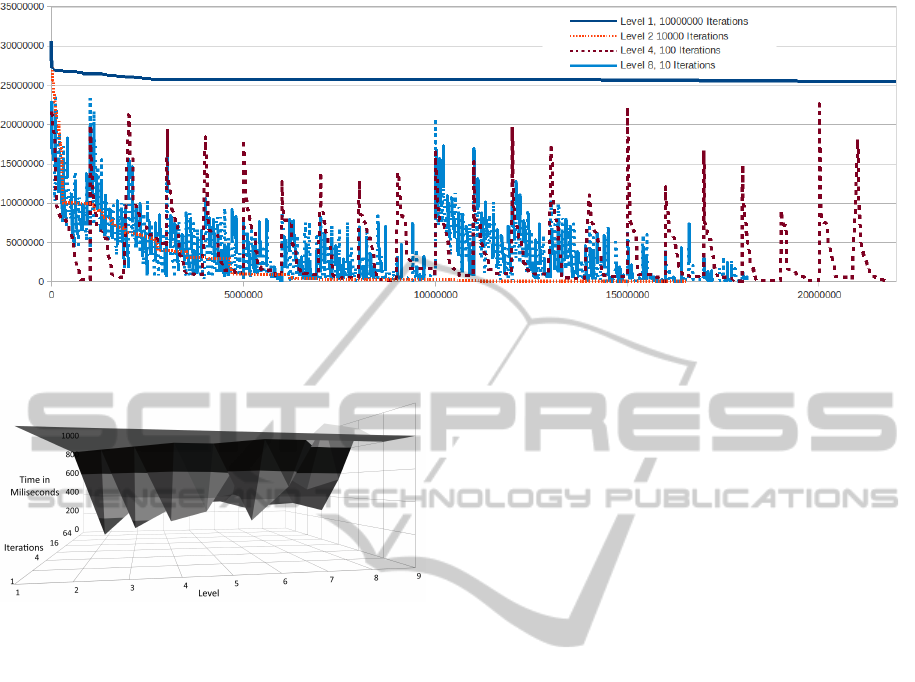Click the 15000000 x-axis label

628,295
